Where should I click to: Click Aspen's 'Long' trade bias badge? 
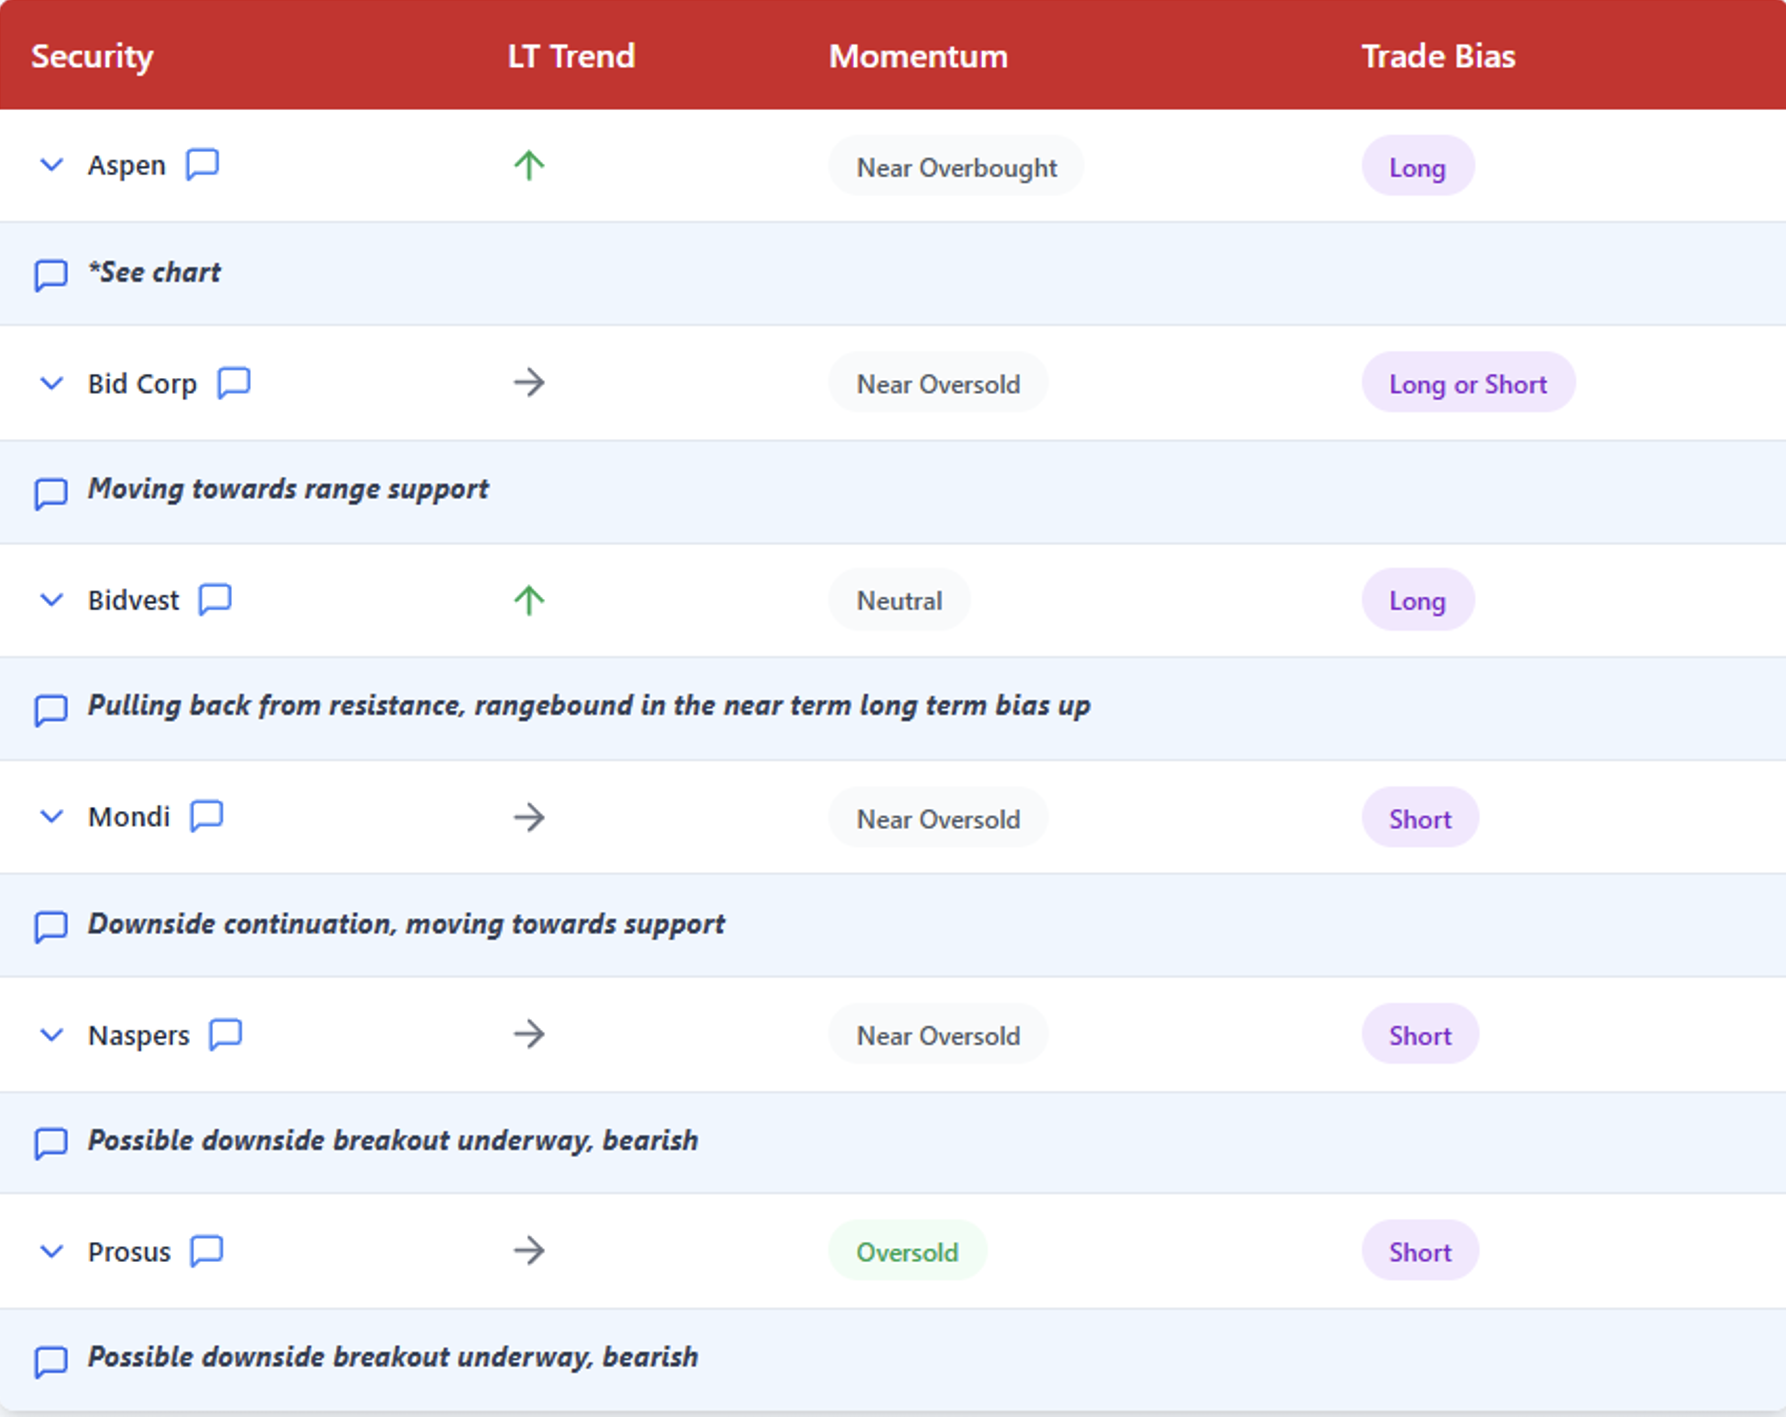[1417, 166]
